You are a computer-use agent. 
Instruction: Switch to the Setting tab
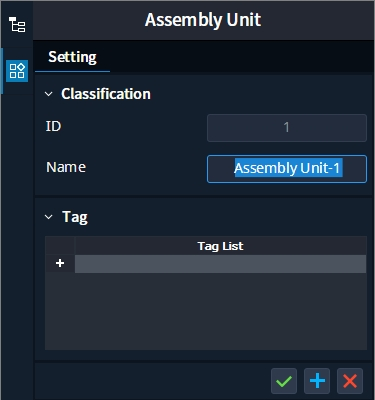coord(72,57)
